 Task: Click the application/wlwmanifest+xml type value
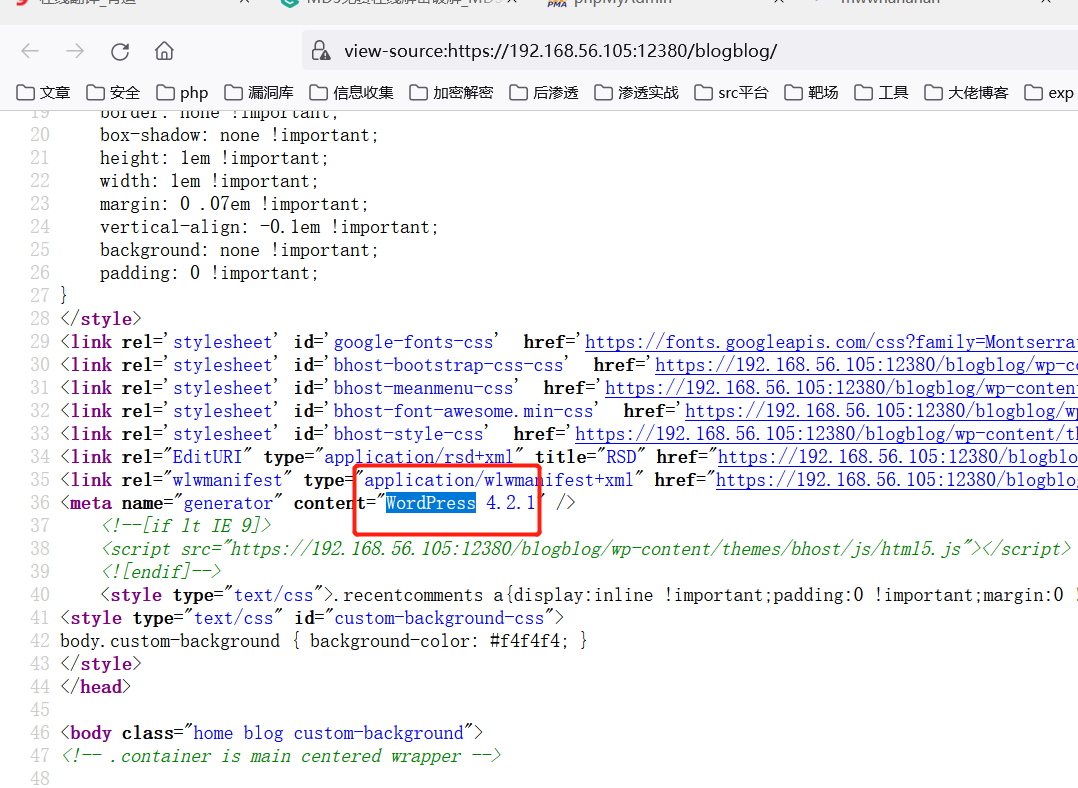[499, 480]
